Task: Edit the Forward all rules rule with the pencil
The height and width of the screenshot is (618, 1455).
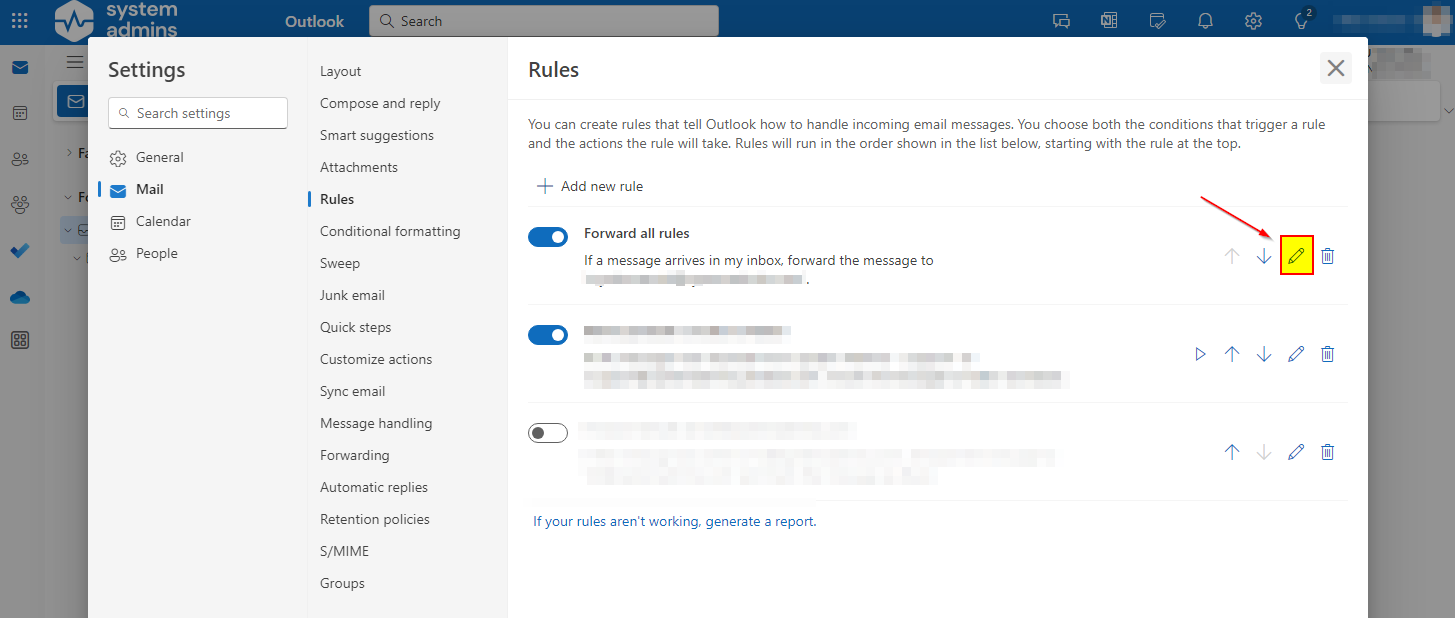Action: click(x=1296, y=255)
